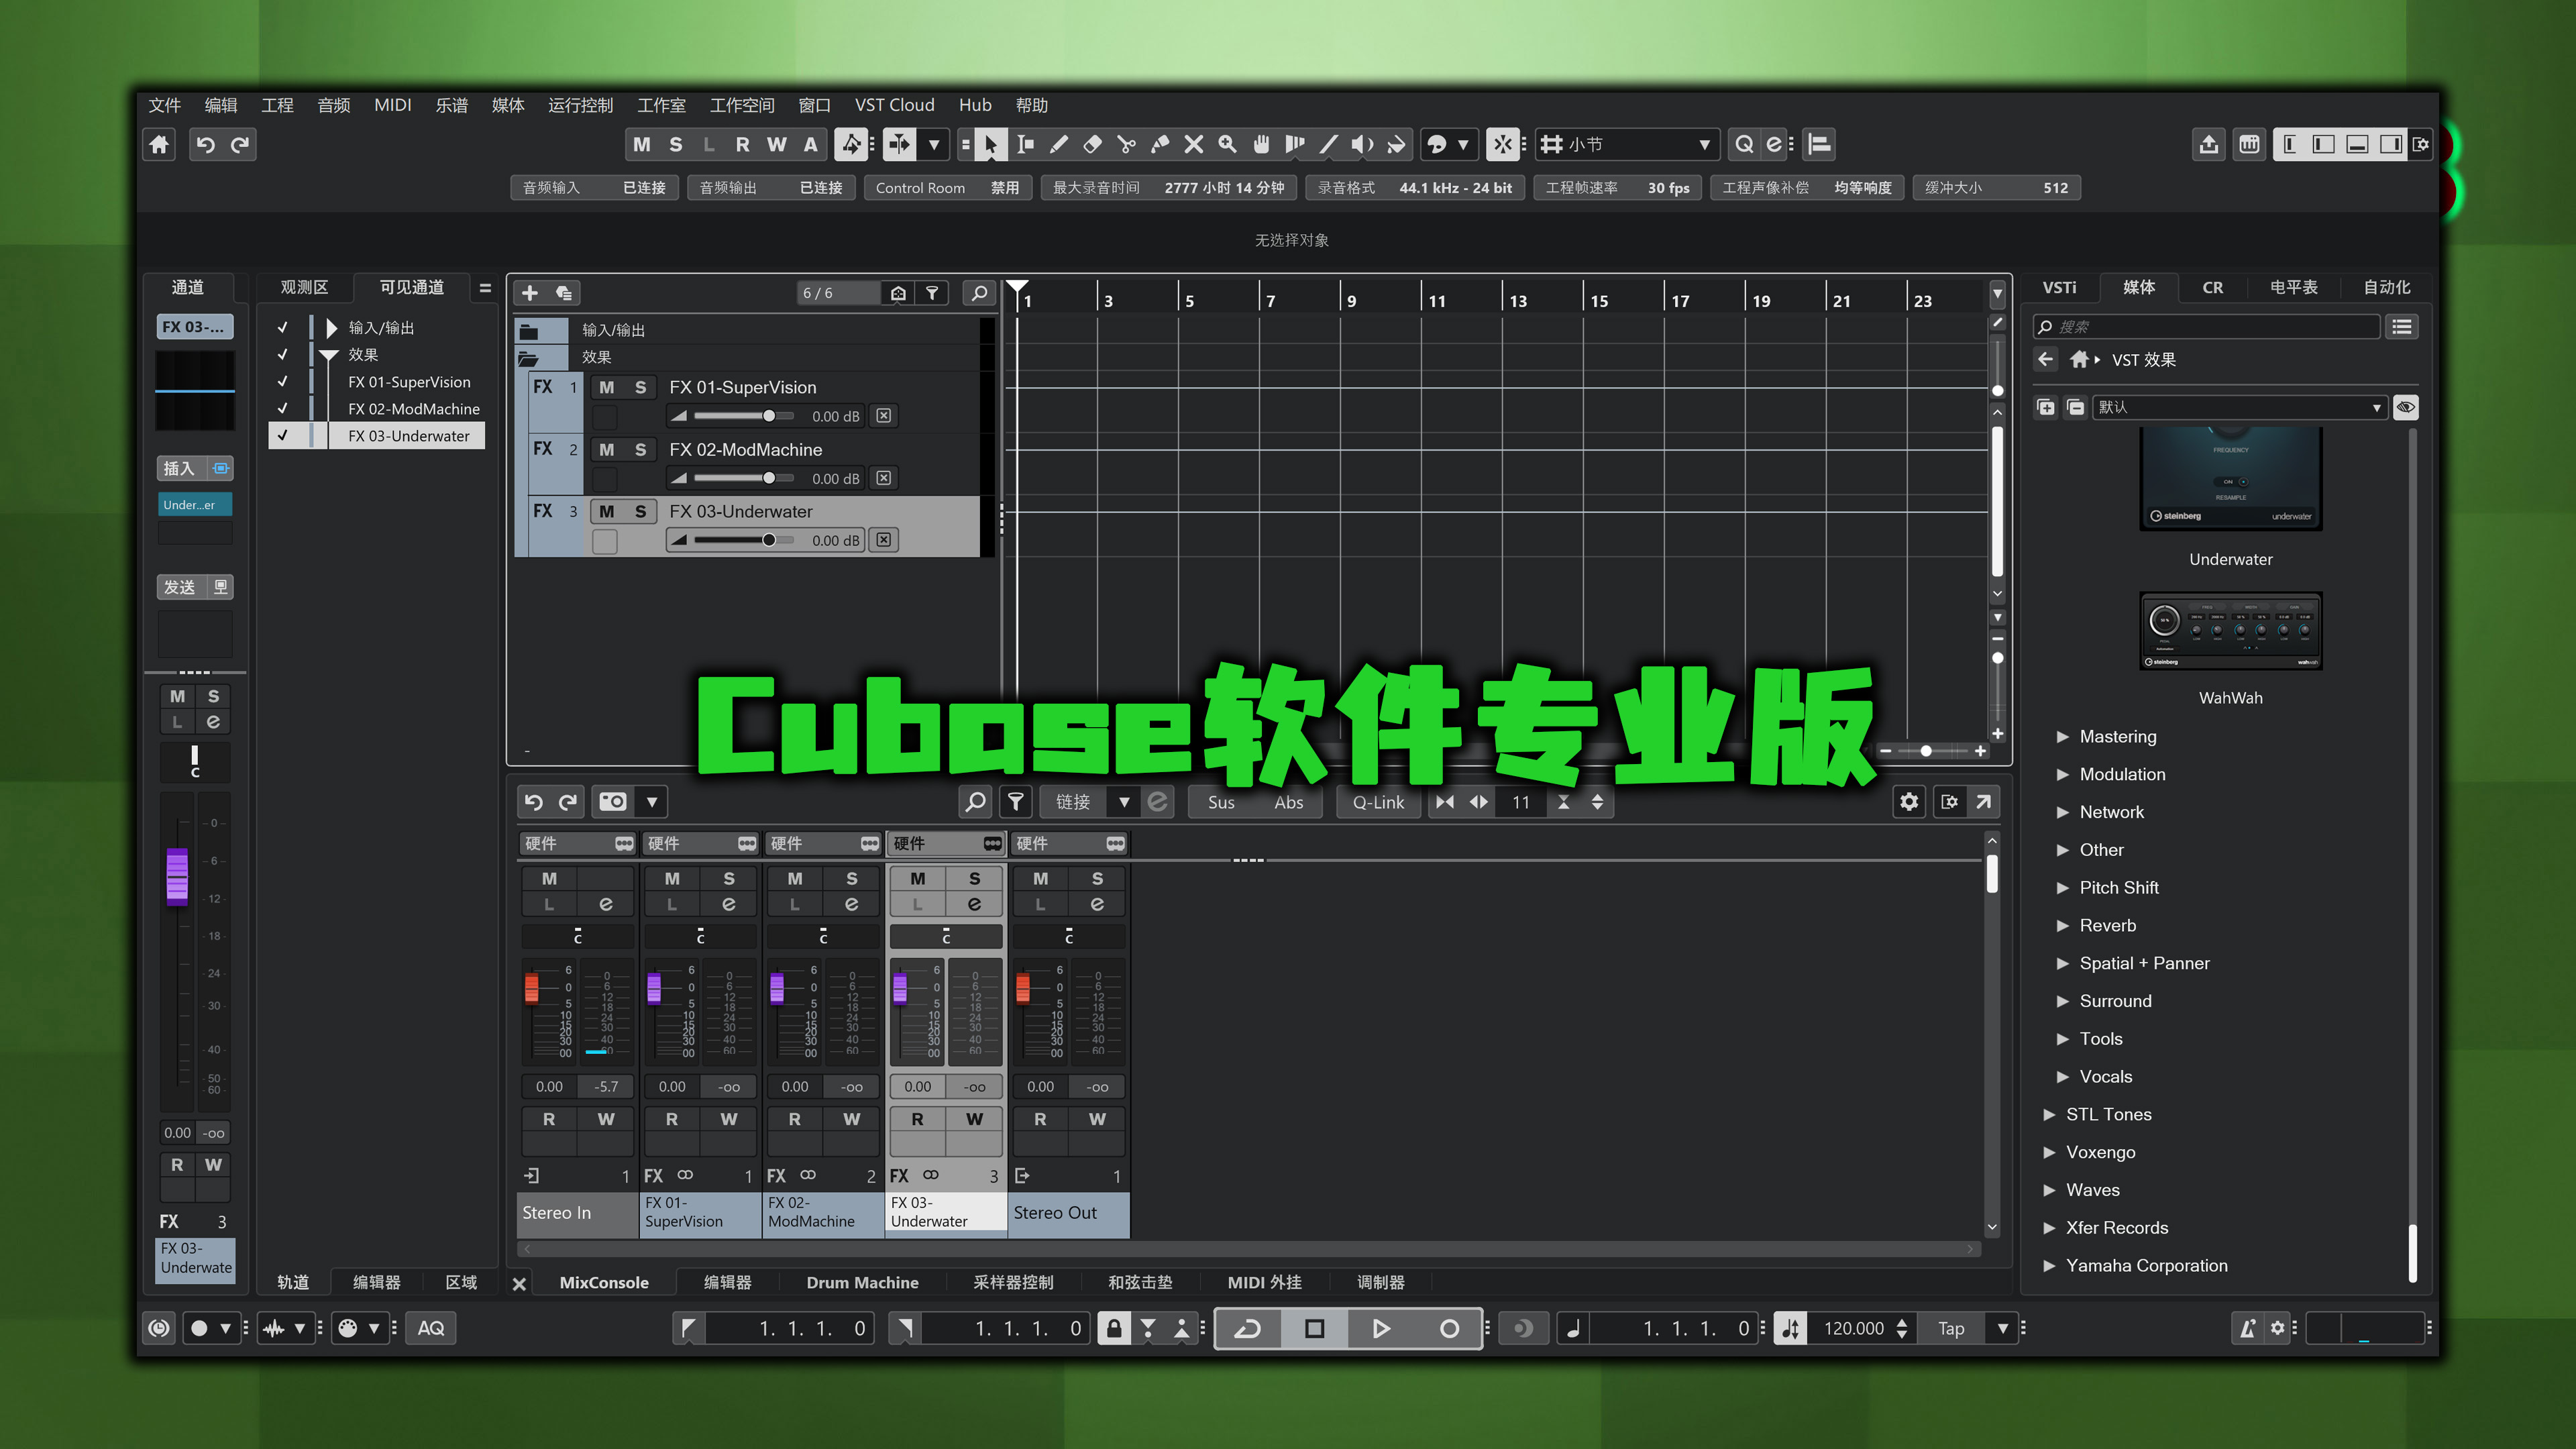Click the Tap tempo button
2576x1449 pixels.
[1951, 1328]
